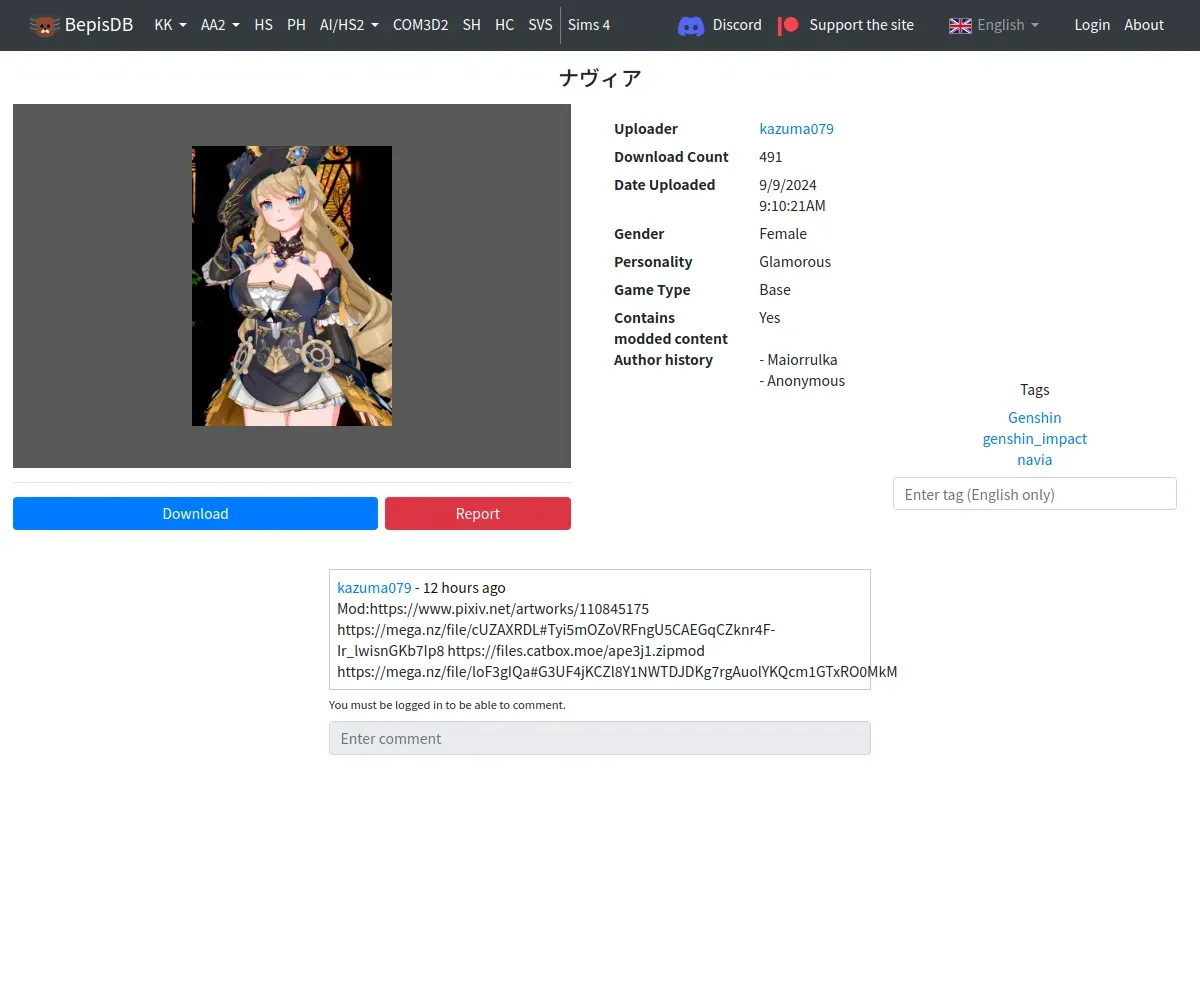
Task: Focus the Enter tag input field
Action: coord(1034,494)
